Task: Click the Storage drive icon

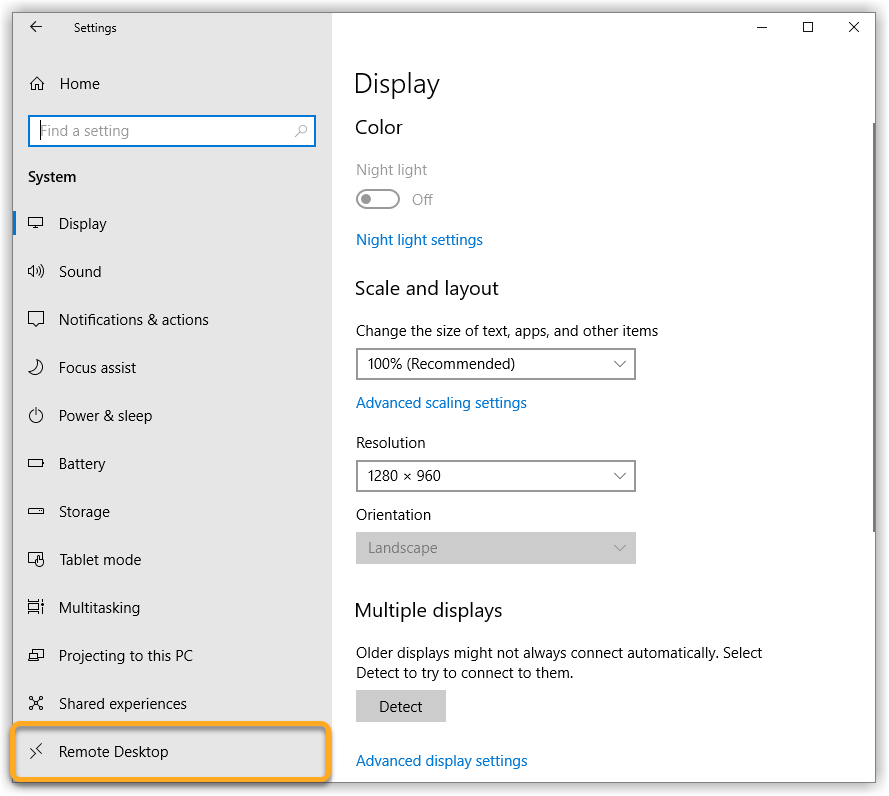Action: (x=37, y=512)
